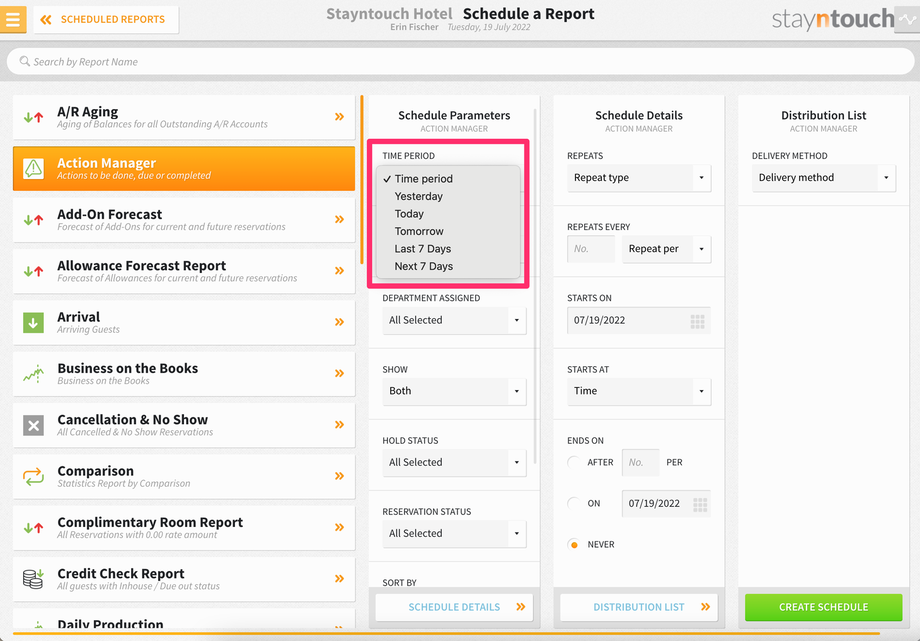The height and width of the screenshot is (641, 920).
Task: Select the Ends On AFTER radio button
Action: pos(574,463)
